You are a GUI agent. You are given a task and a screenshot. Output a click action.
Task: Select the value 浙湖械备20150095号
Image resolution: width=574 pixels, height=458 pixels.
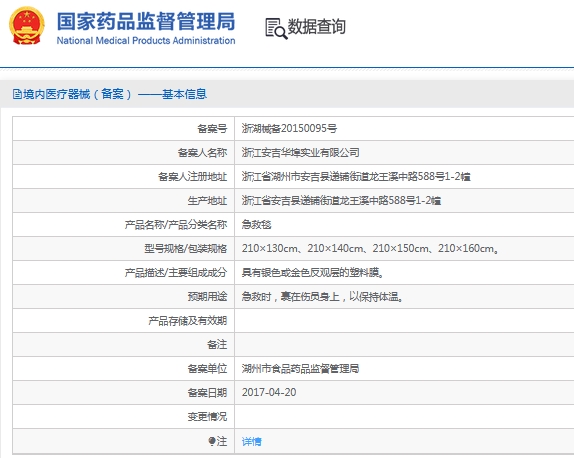289,129
